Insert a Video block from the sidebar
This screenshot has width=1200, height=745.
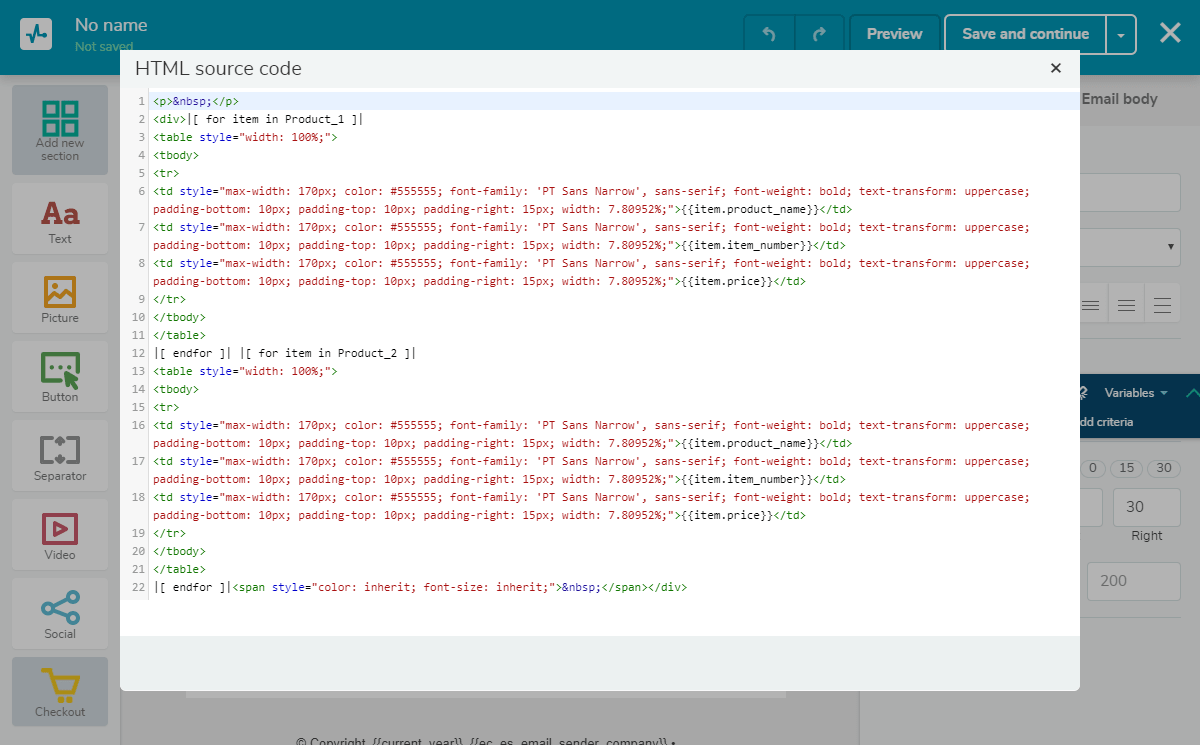point(60,537)
